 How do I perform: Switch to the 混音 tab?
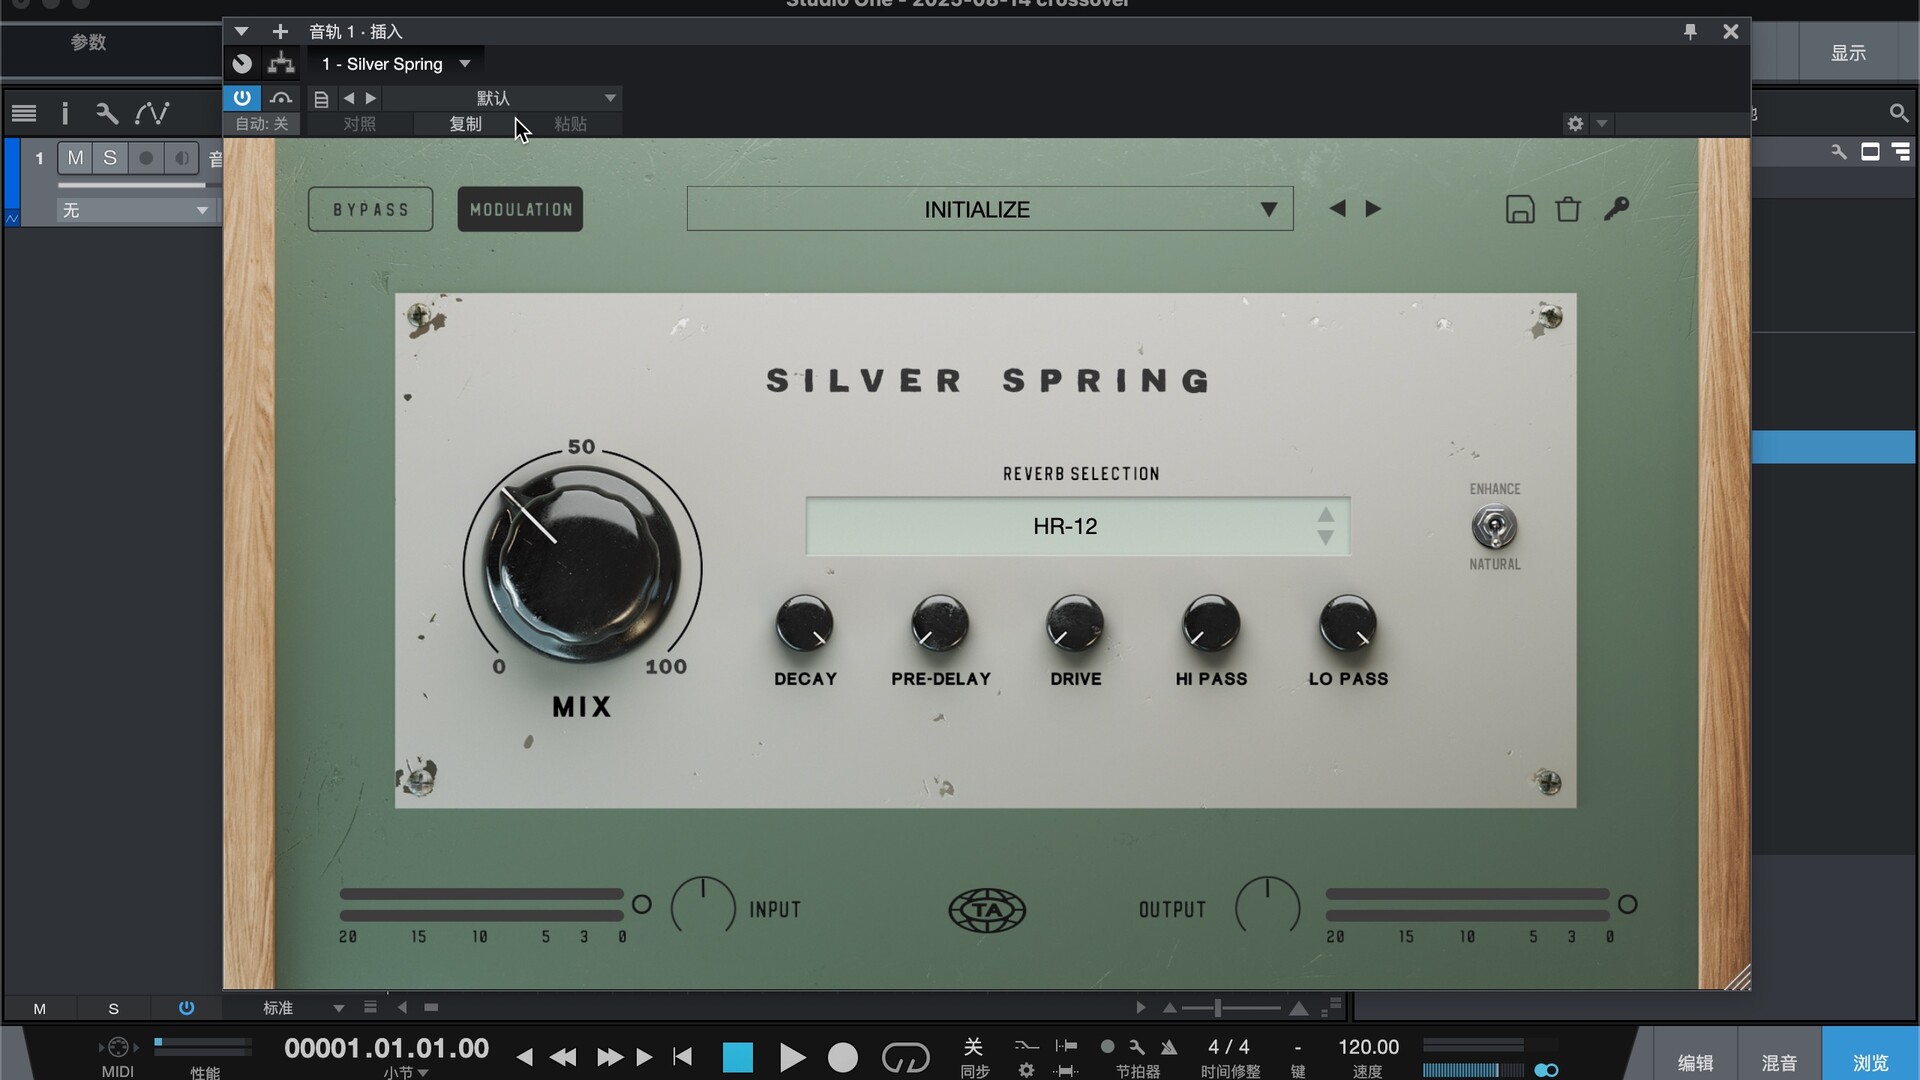tap(1779, 1063)
